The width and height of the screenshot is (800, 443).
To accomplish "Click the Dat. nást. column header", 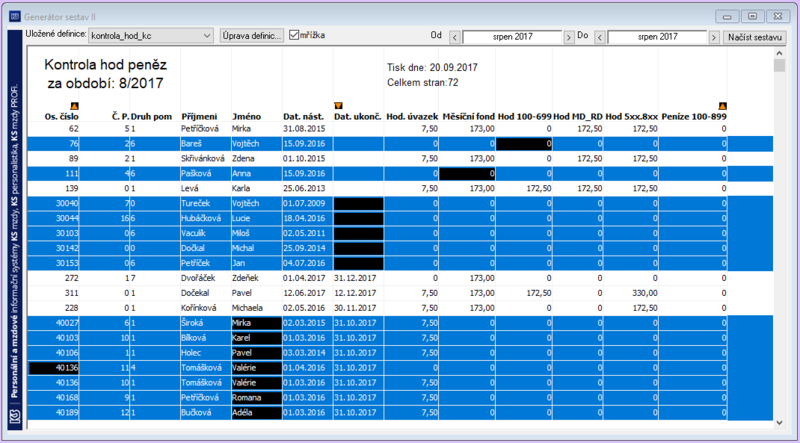I will [x=304, y=117].
